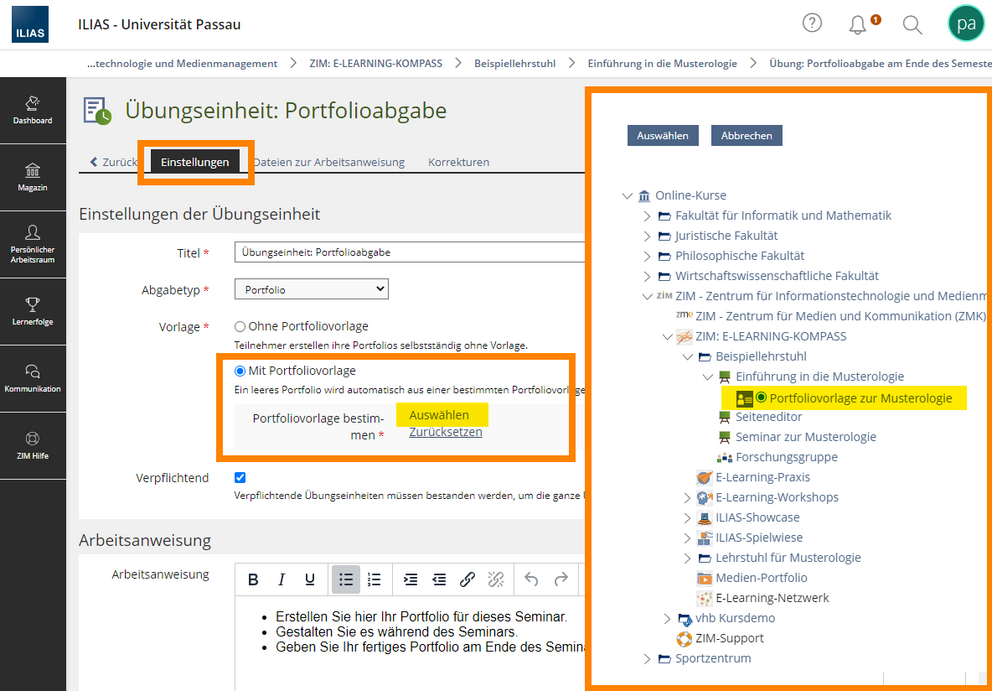Switch to Dateien zur Arbeitsanweisung tab
Screen dimensions: 992x691
point(329,162)
